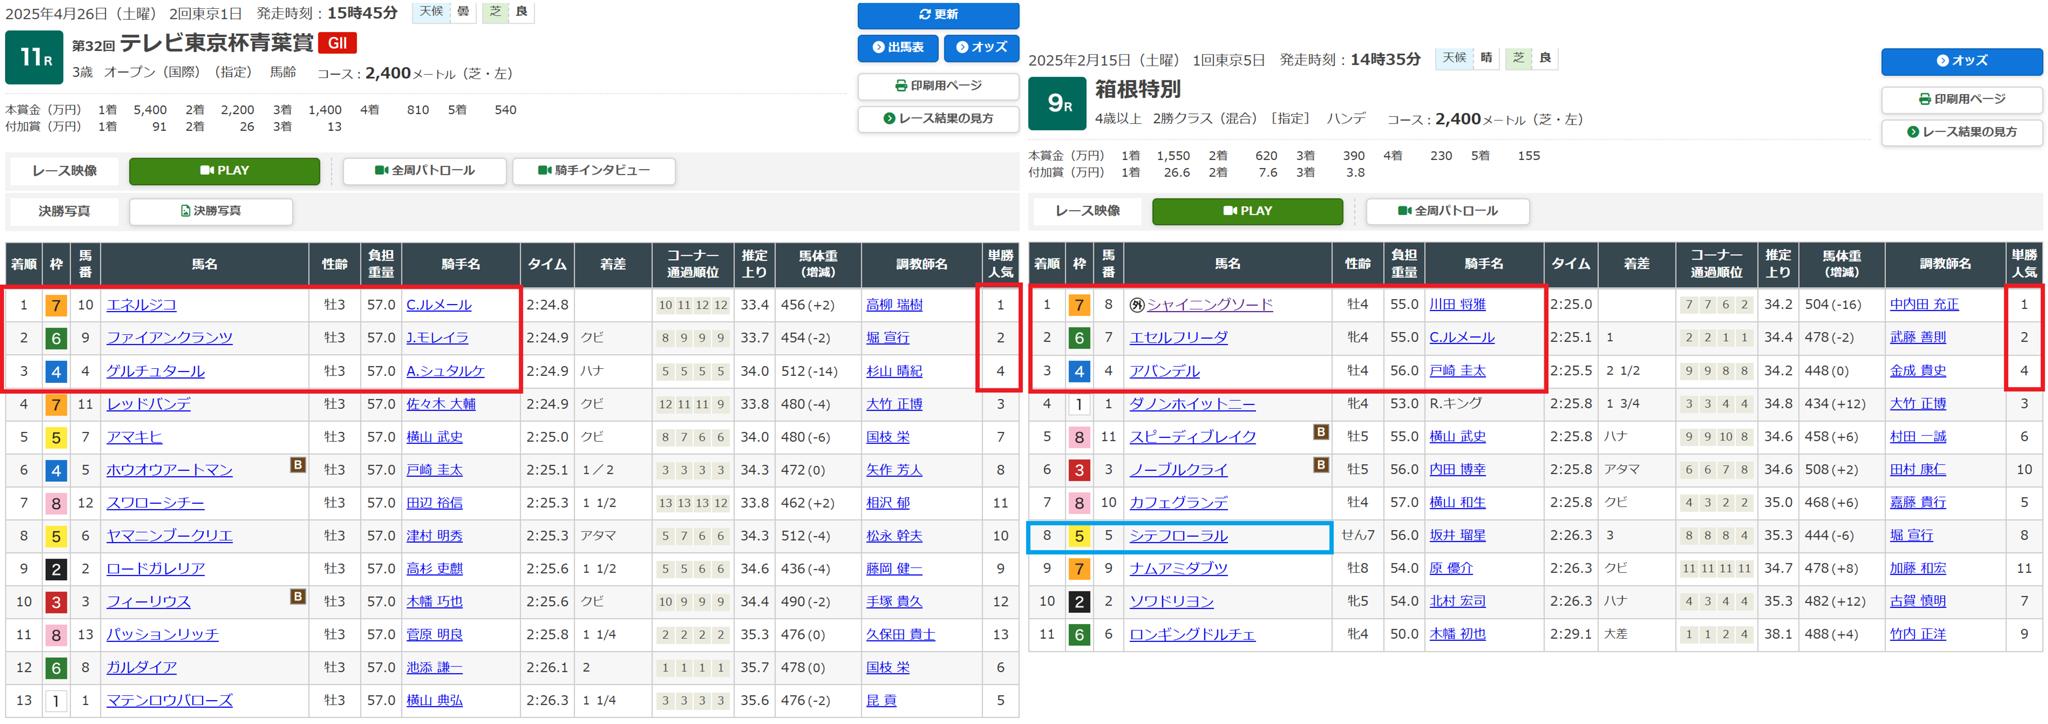This screenshot has height=724, width=2048.
Task: Click the blinker B icon beside ホウオウアートマン
Action: click(297, 465)
